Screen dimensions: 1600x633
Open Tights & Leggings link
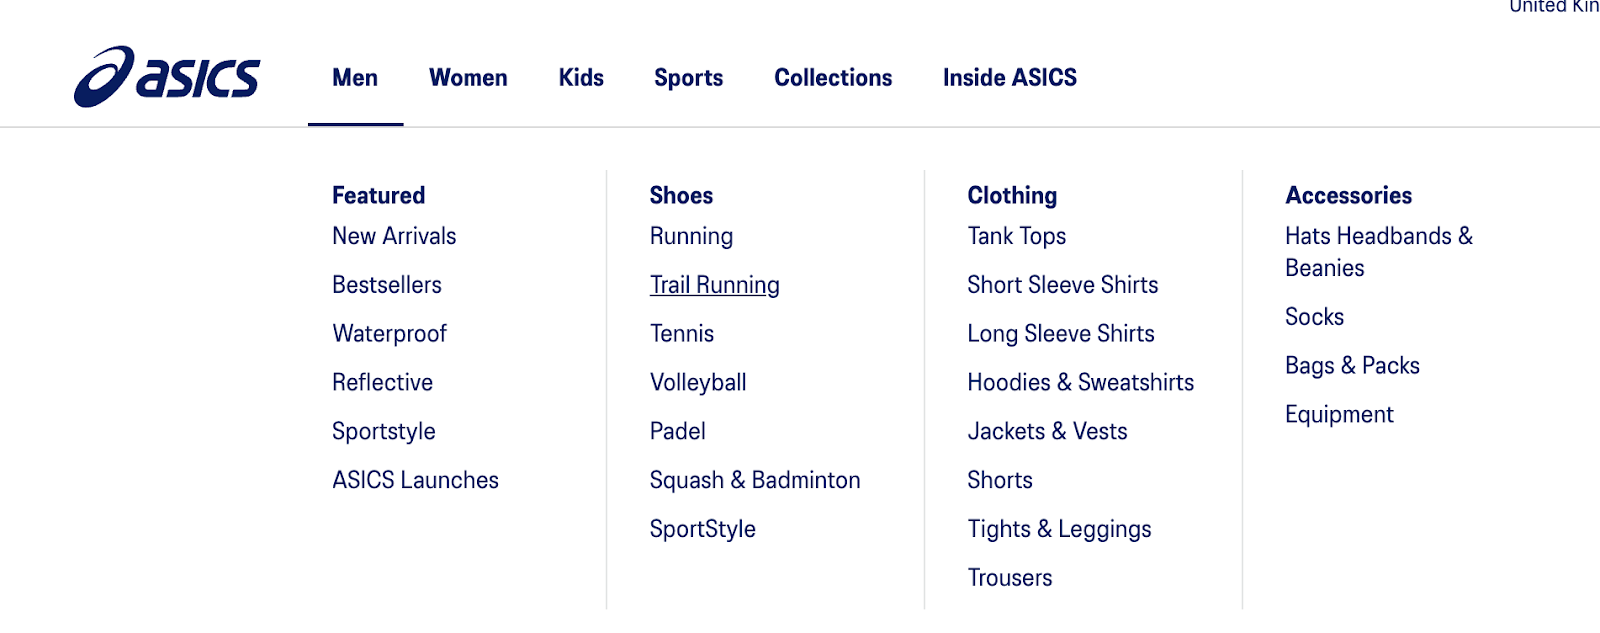[x=1059, y=529]
